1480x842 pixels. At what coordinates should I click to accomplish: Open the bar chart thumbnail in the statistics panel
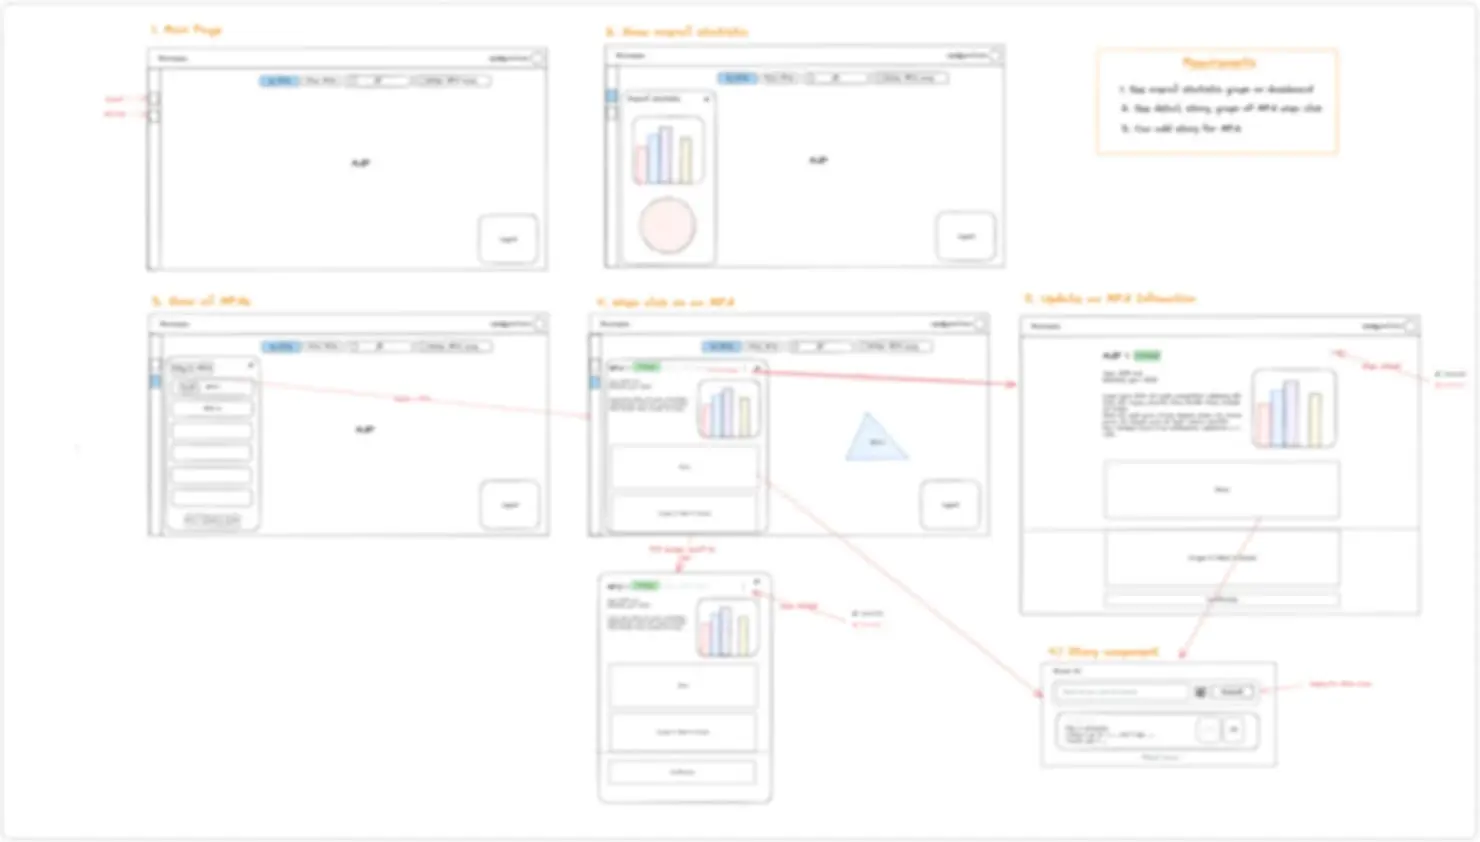tap(668, 152)
